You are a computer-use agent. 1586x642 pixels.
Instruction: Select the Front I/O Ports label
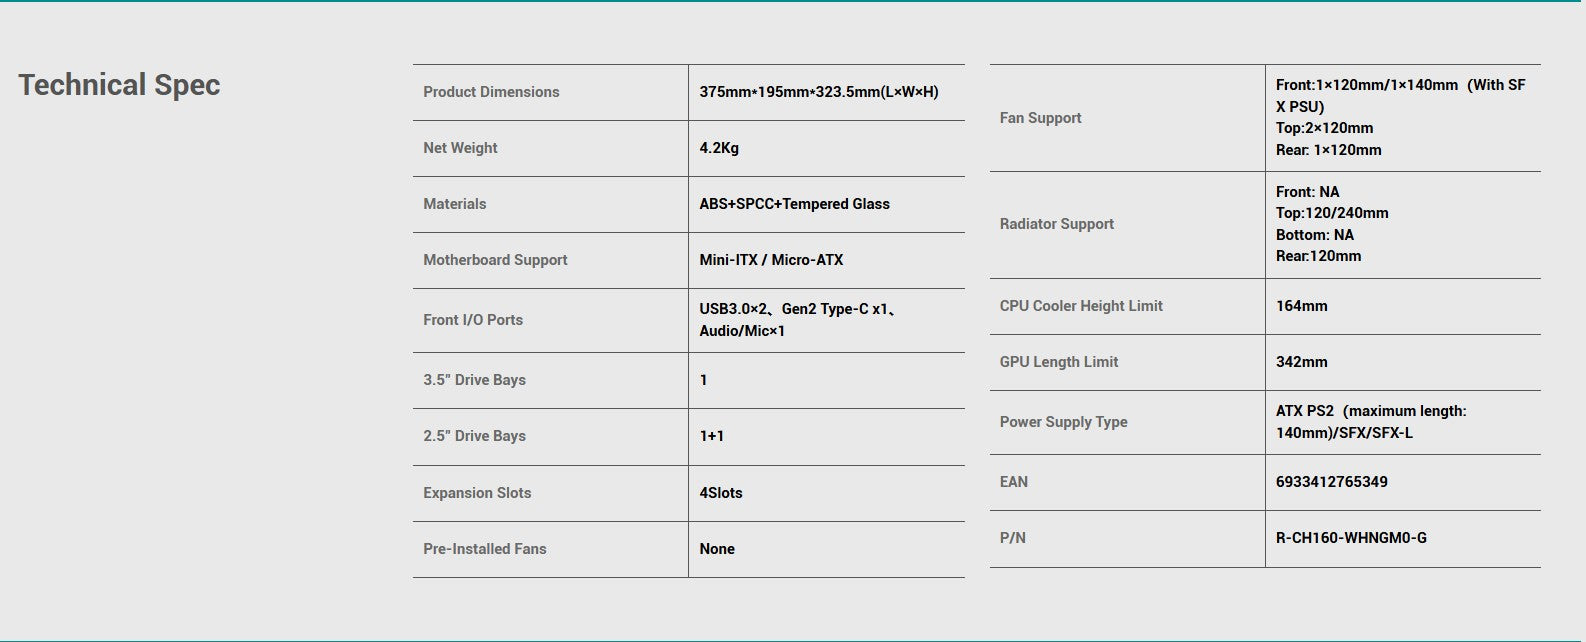pos(473,320)
